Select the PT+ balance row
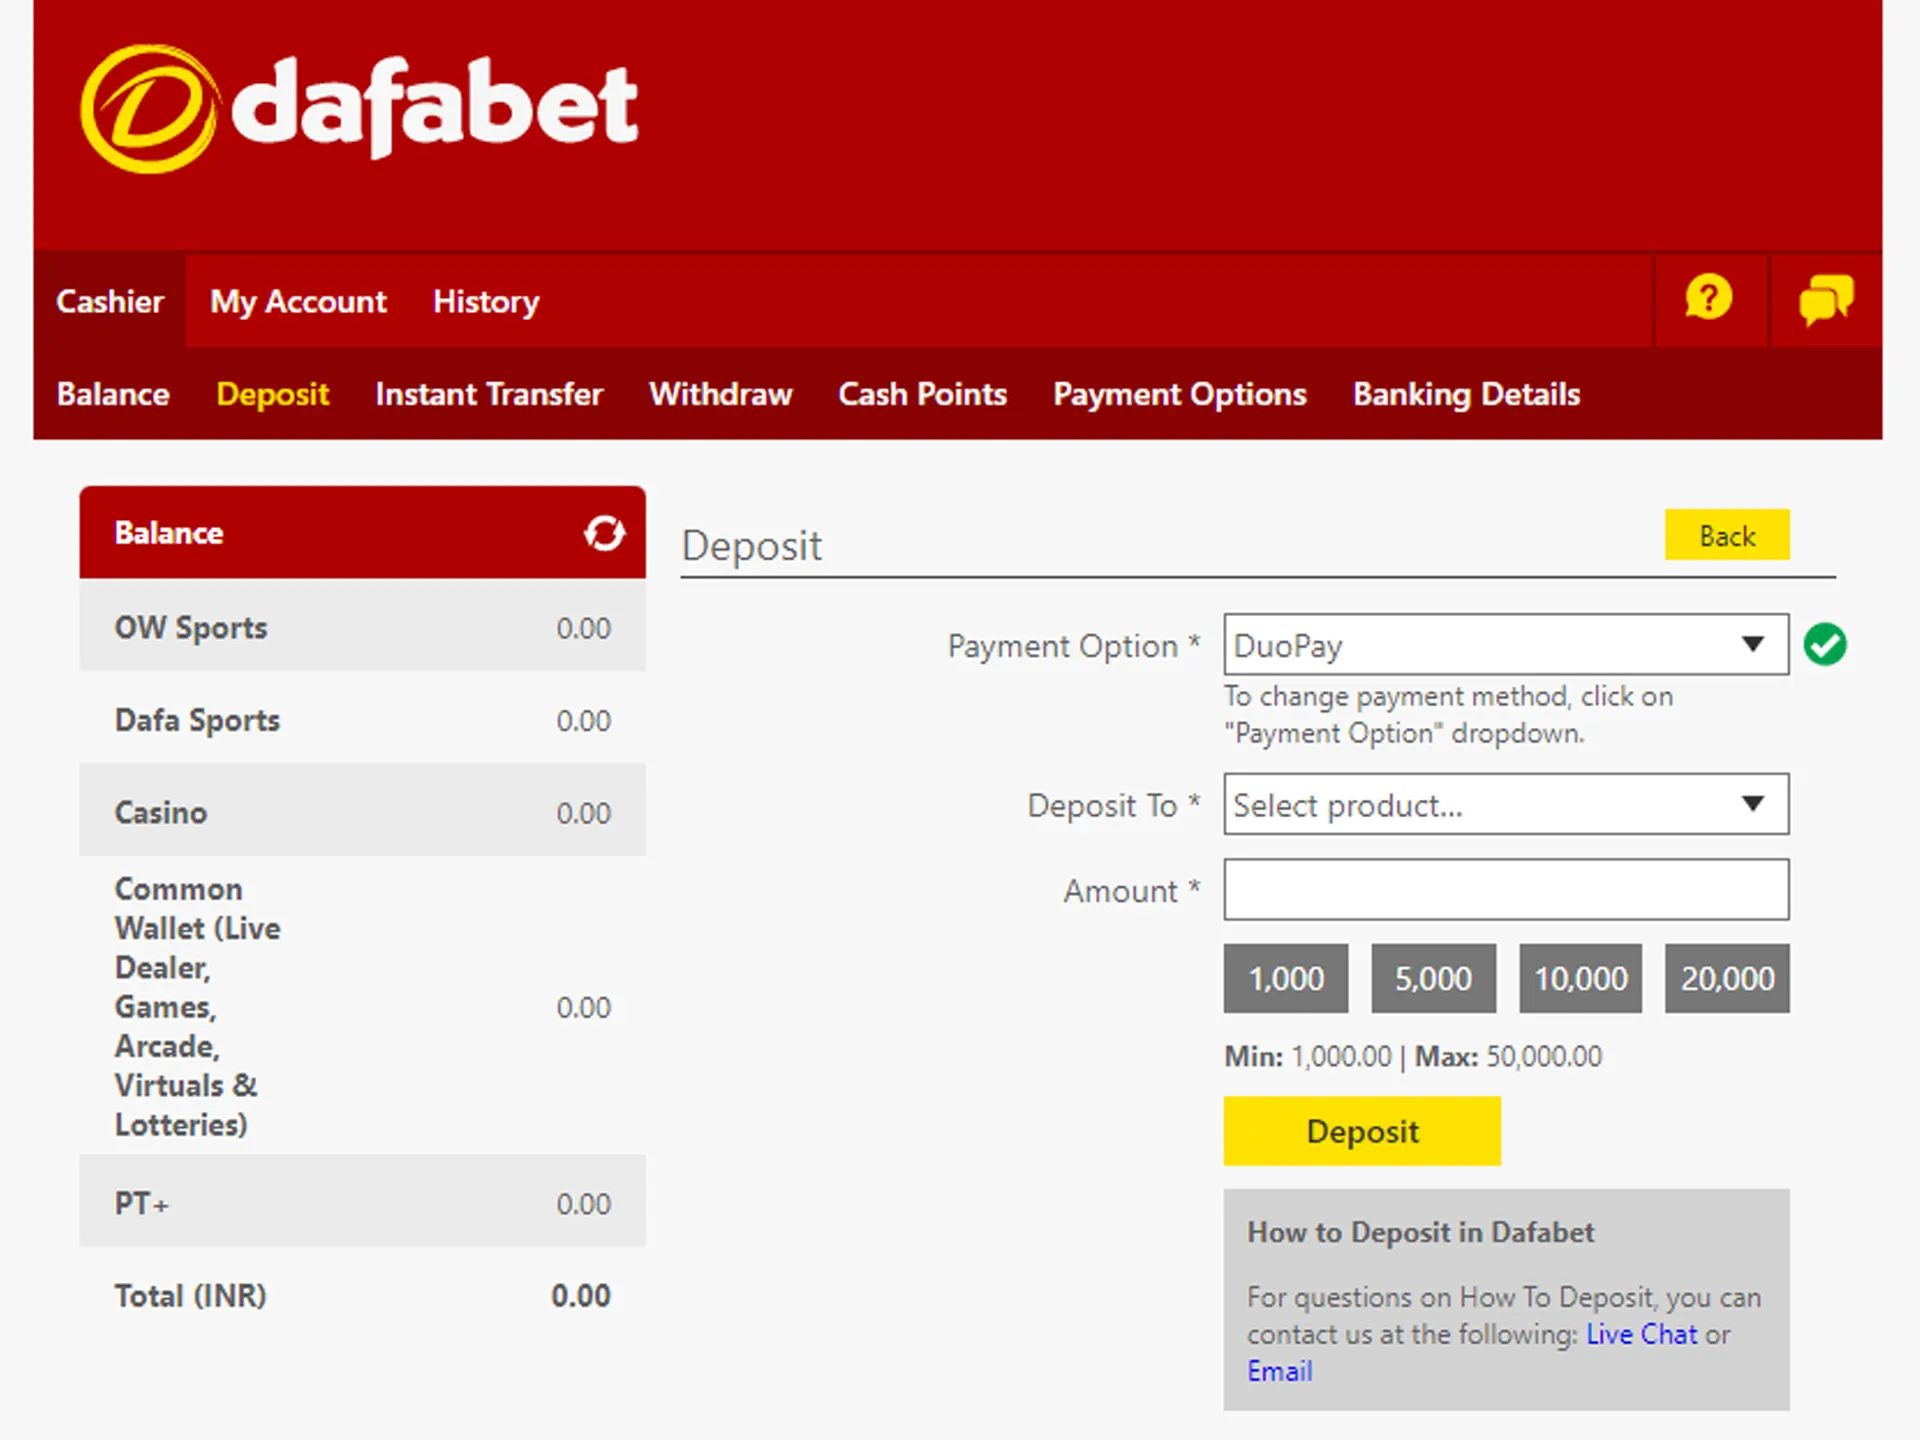Image resolution: width=1920 pixels, height=1440 pixels. pyautogui.click(x=362, y=1202)
